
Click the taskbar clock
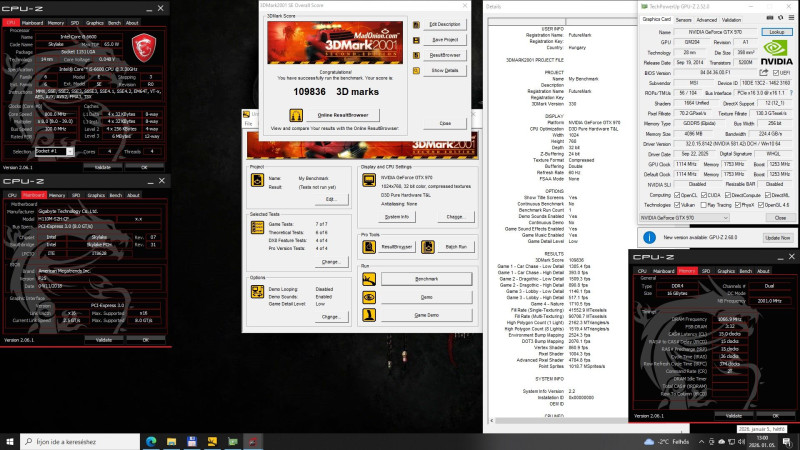762,441
